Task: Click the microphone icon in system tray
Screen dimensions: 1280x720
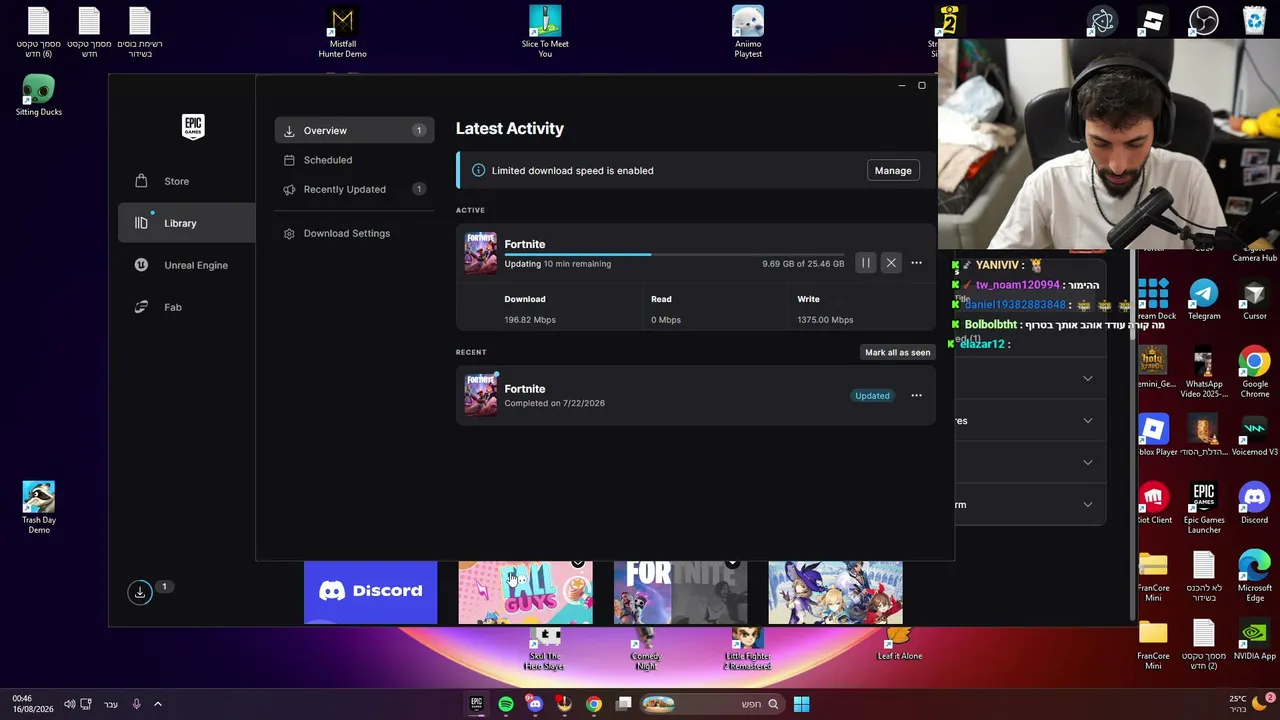Action: pos(136,704)
